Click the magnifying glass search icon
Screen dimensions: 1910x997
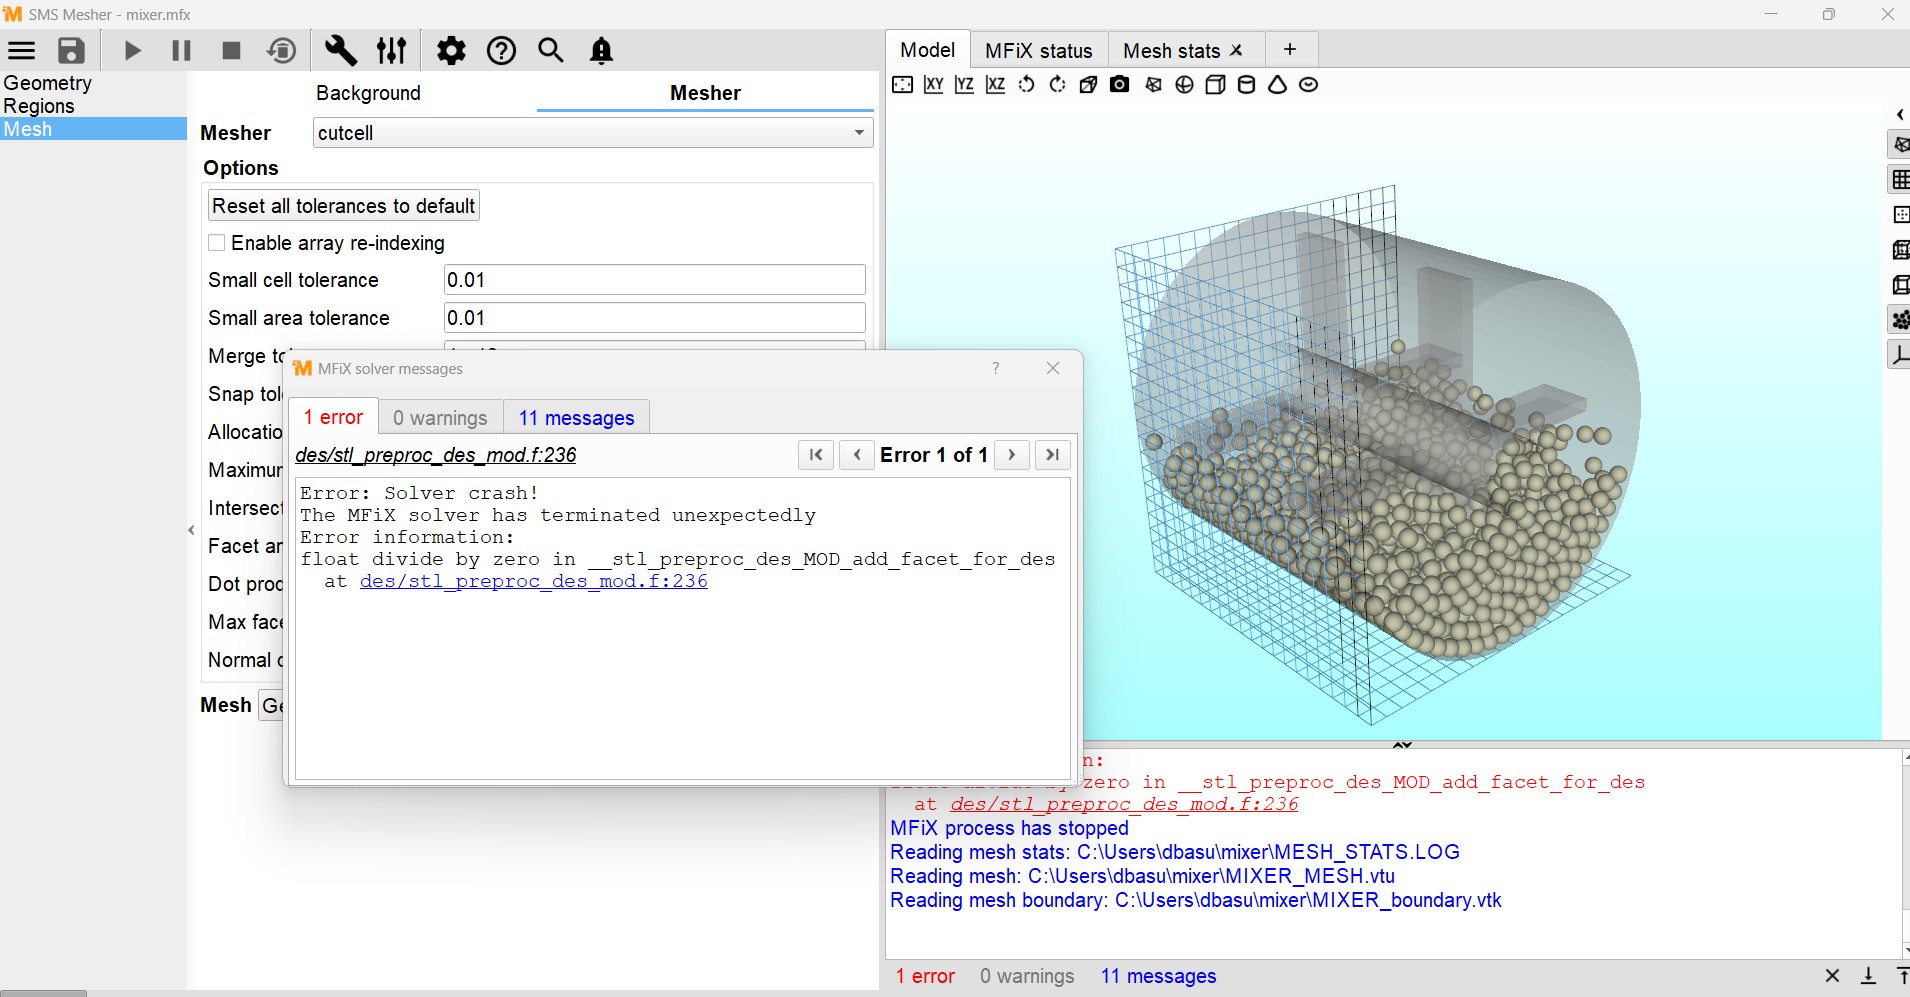551,51
